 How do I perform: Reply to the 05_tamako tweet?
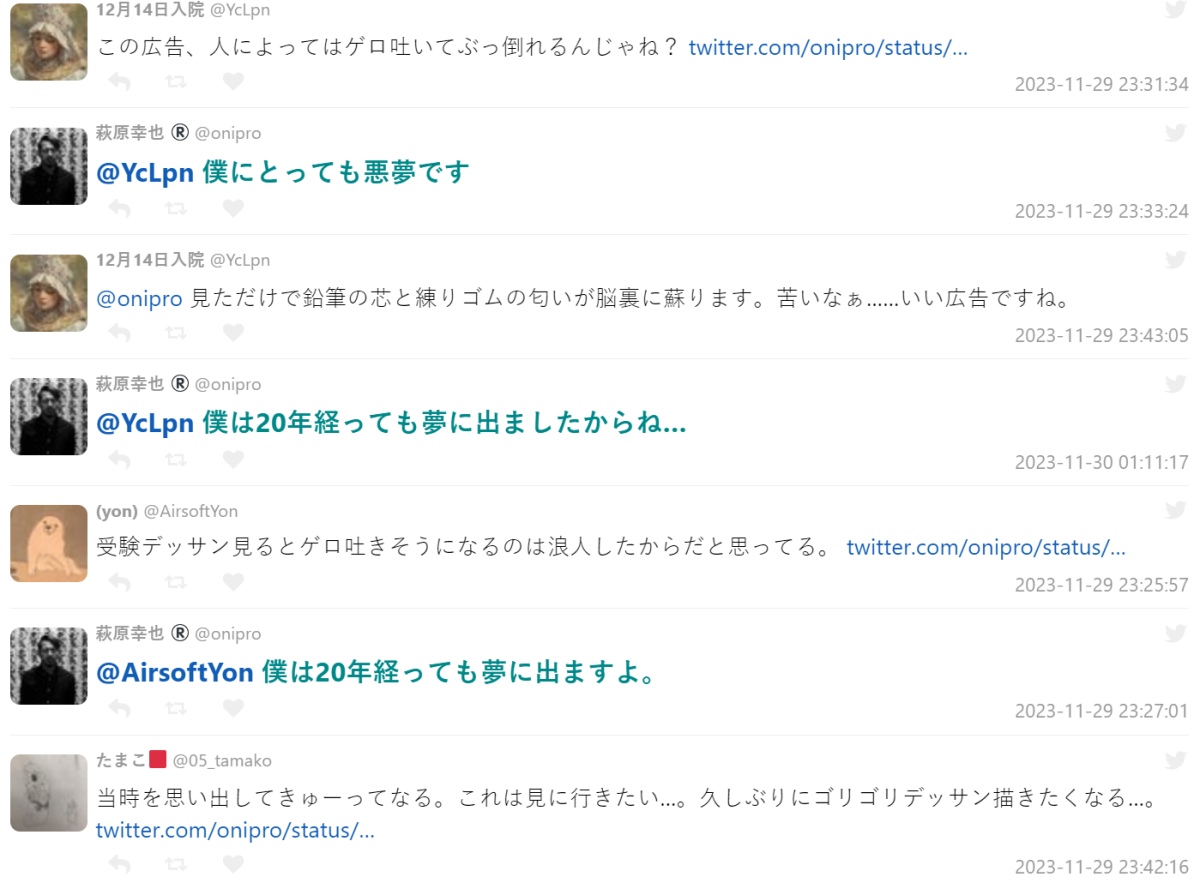pos(120,863)
